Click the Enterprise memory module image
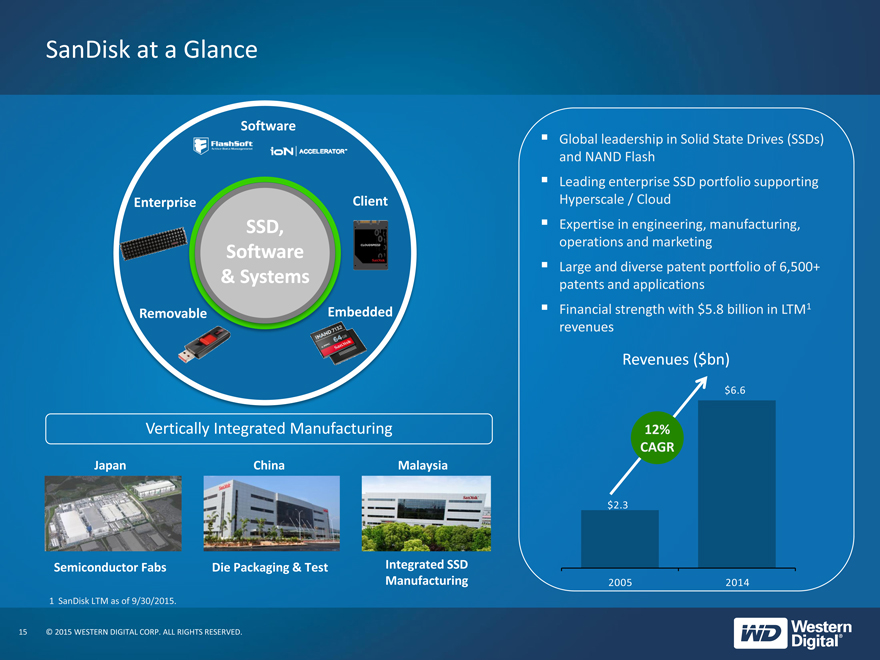 pyautogui.click(x=154, y=243)
